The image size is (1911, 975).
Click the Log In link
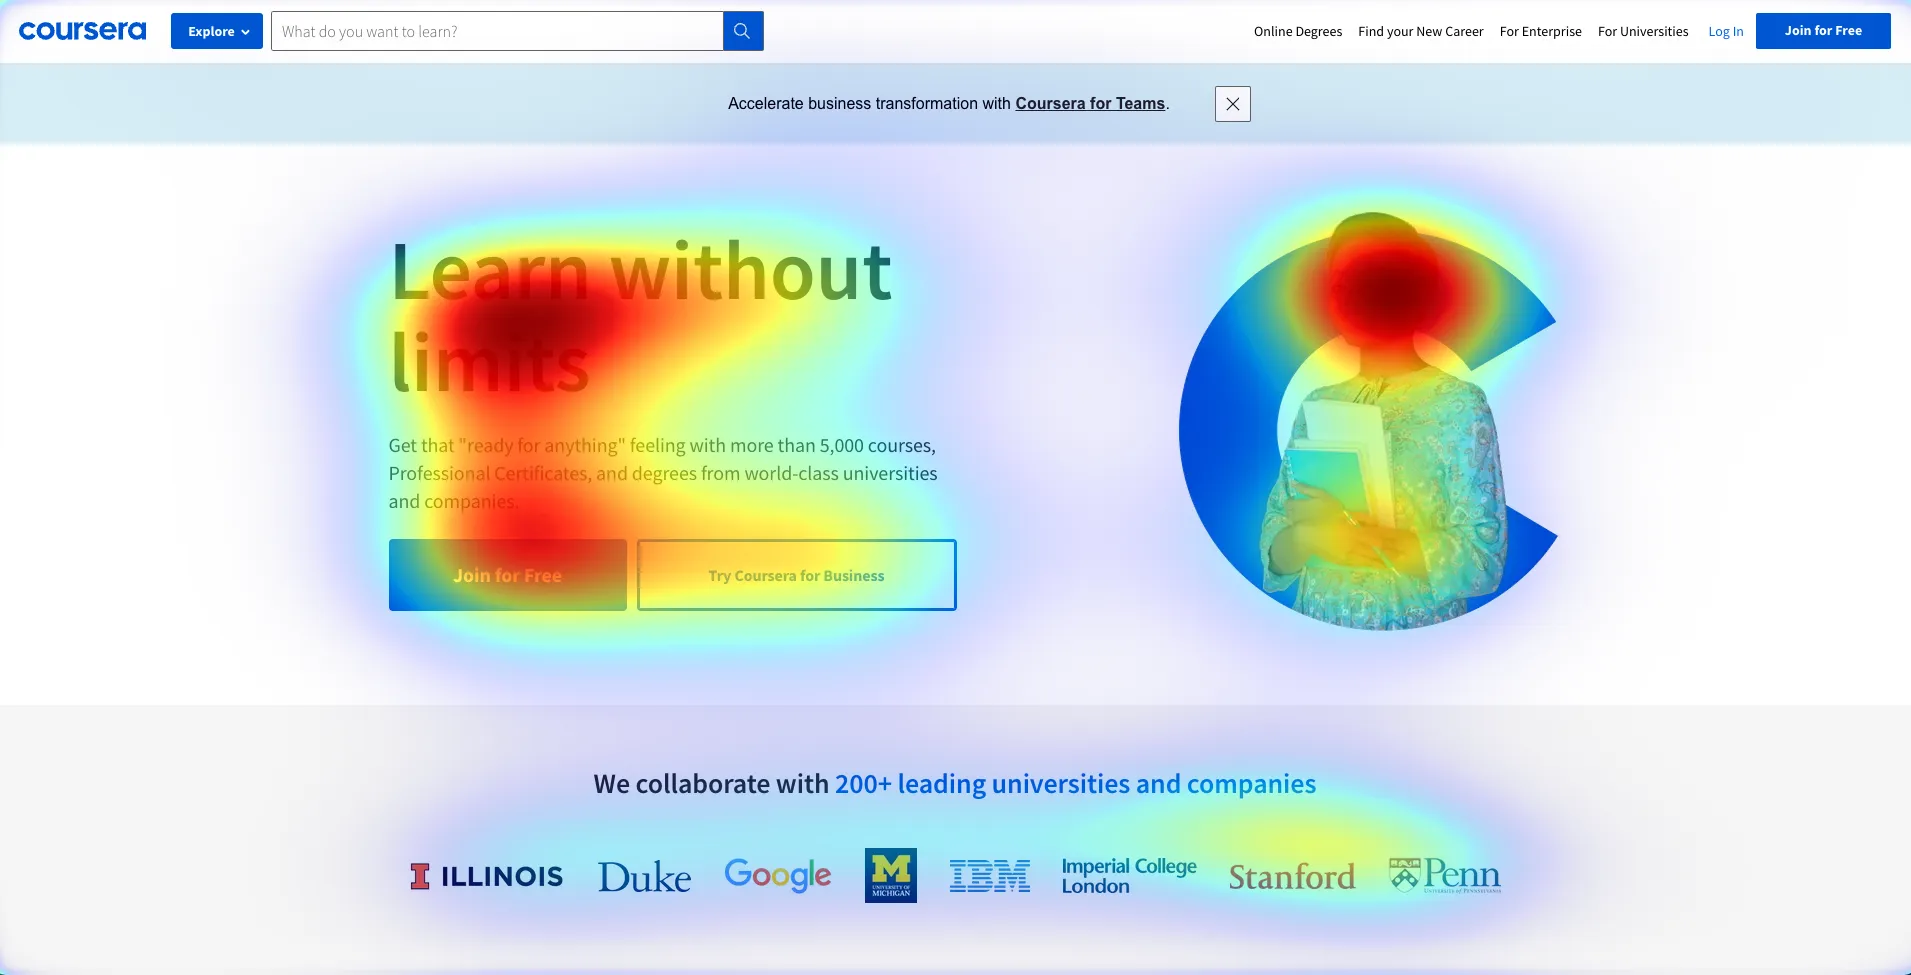click(x=1725, y=32)
